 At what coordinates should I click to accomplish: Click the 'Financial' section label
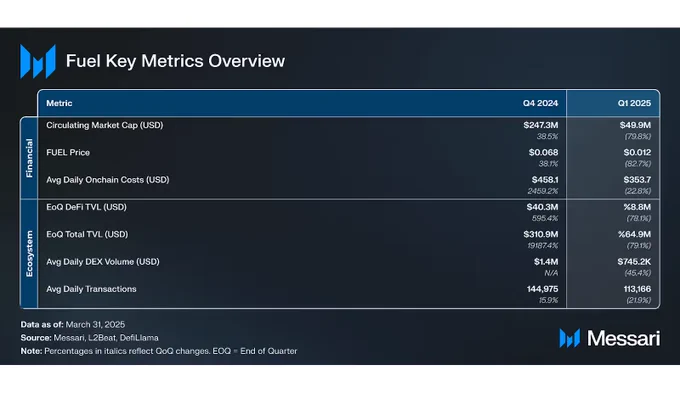(29, 158)
